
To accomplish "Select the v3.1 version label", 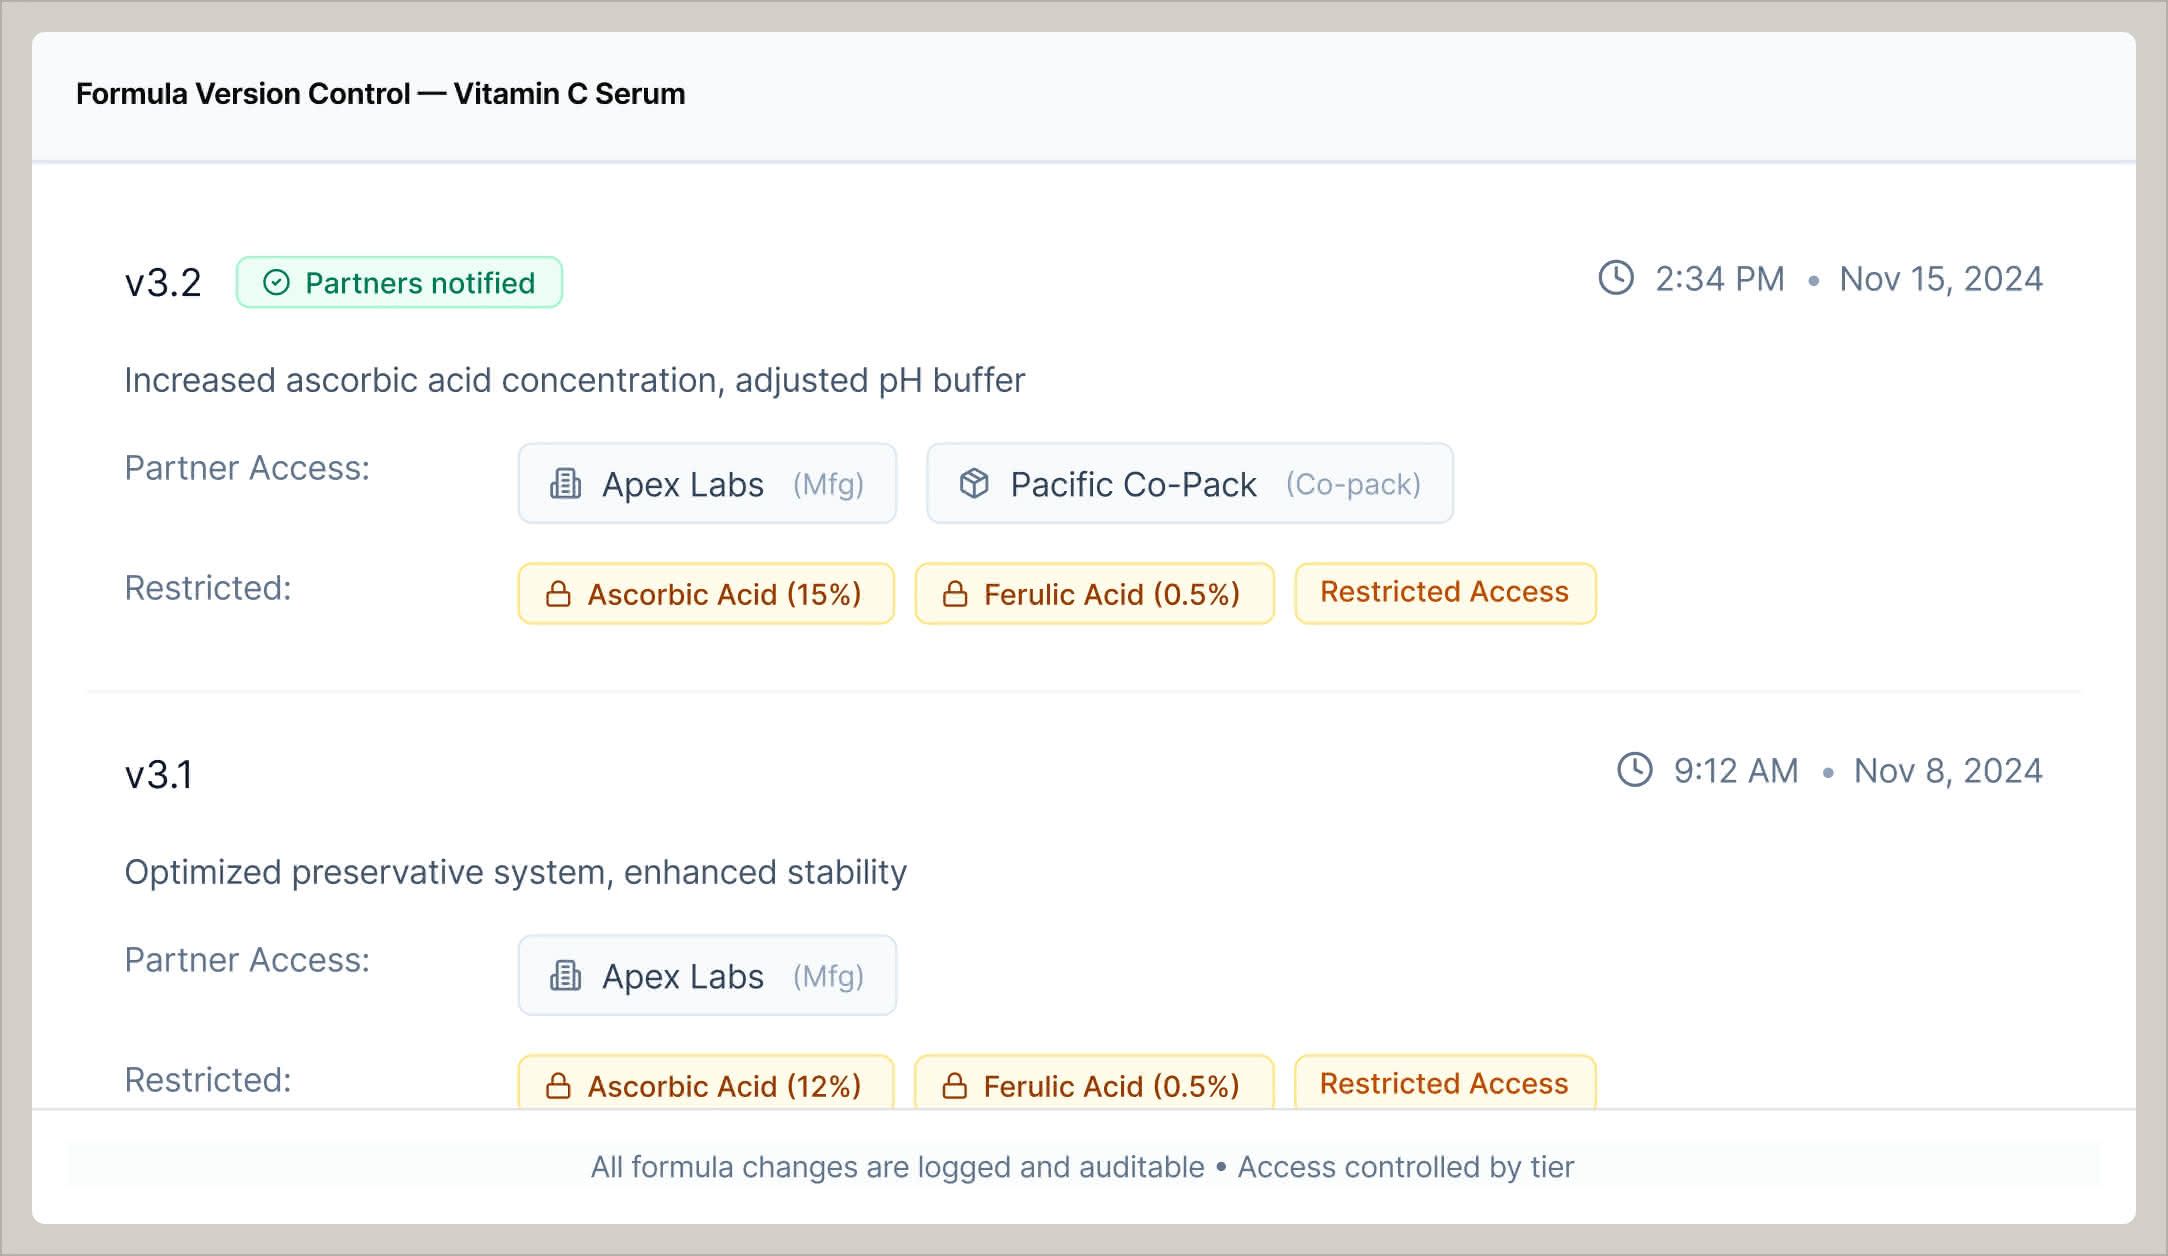I will pos(161,771).
